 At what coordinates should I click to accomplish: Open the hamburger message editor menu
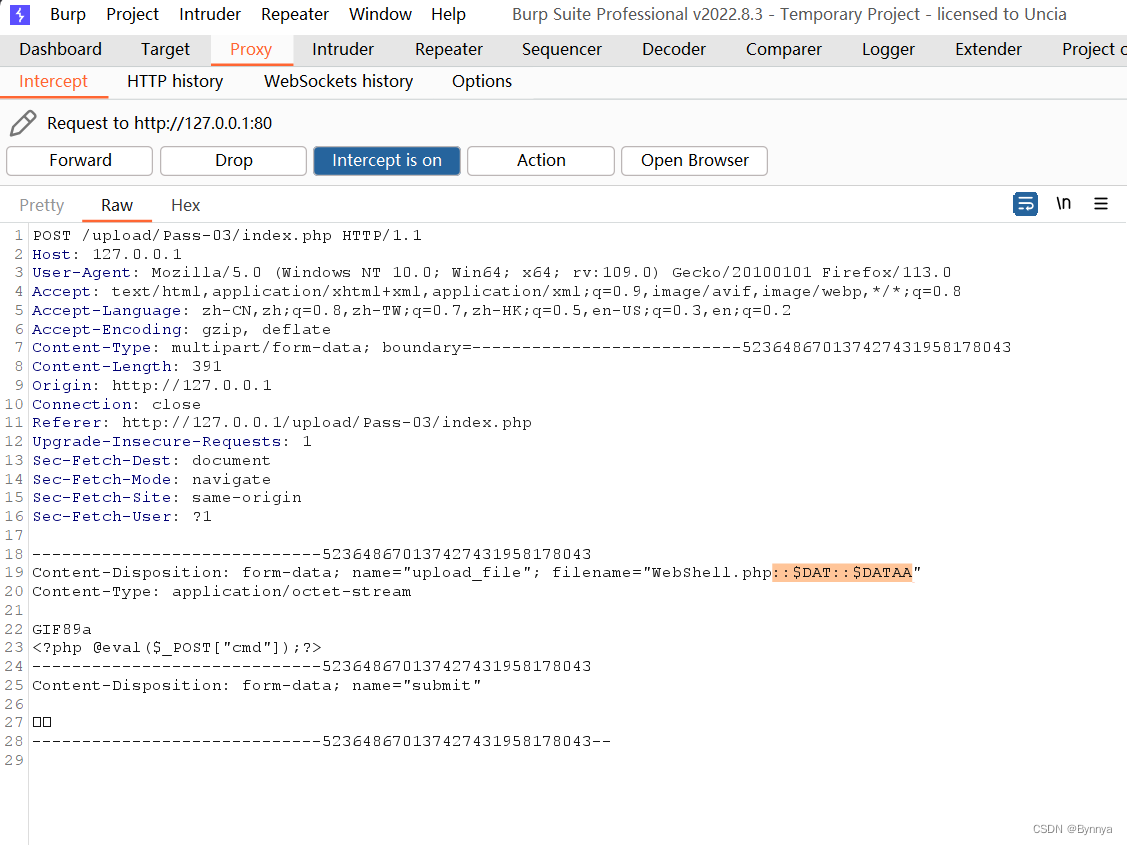pos(1100,204)
